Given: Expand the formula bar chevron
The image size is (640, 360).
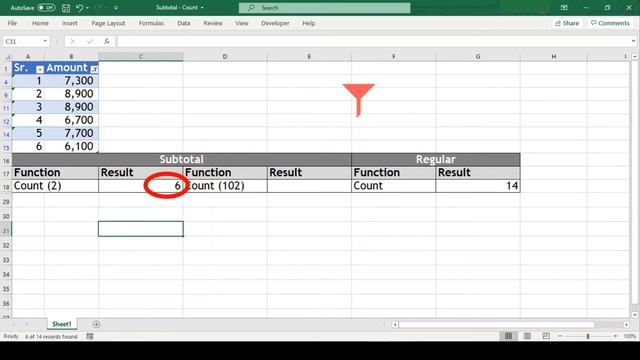Looking at the screenshot, I should click(633, 41).
